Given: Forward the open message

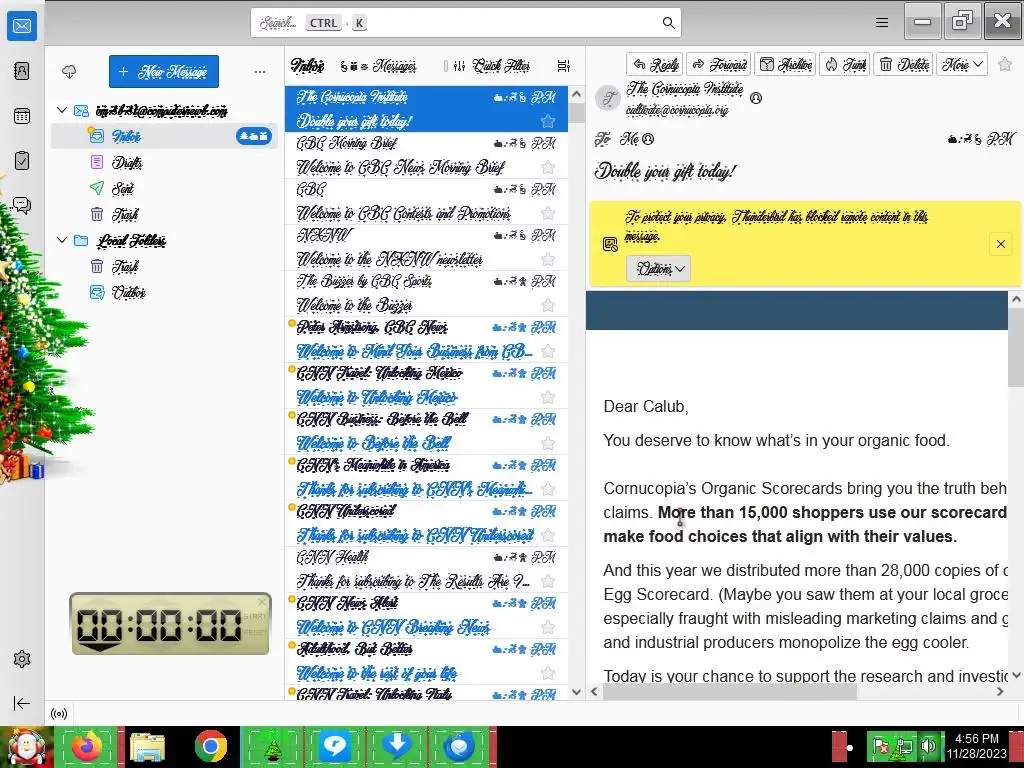Looking at the screenshot, I should (718, 64).
